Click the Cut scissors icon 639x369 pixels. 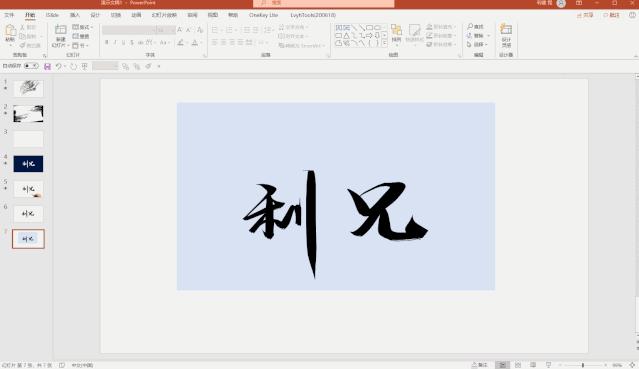pos(23,27)
